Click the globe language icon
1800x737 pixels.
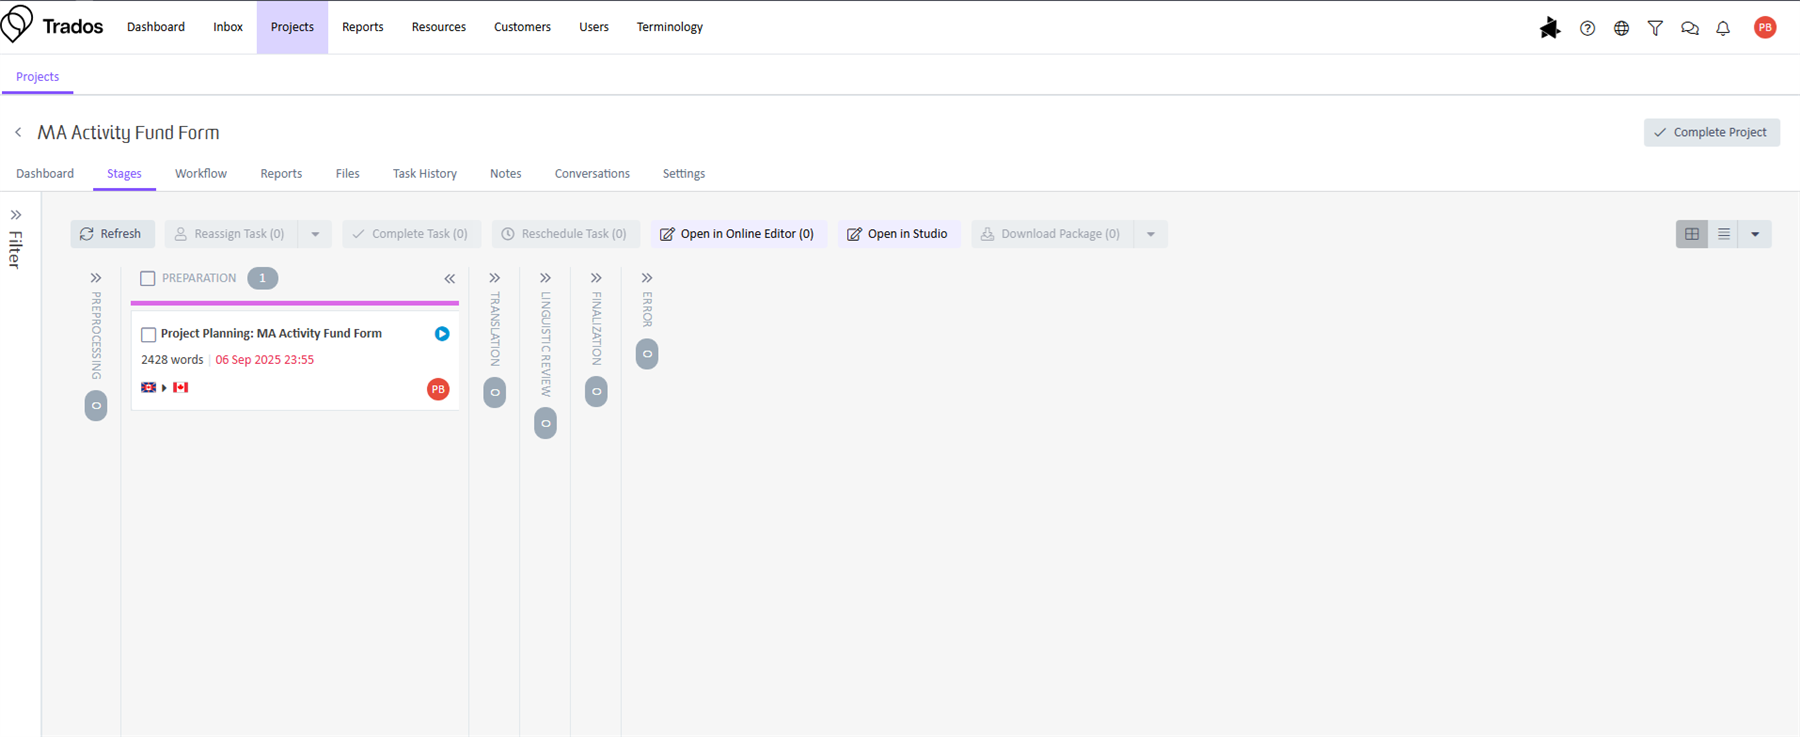tap(1621, 28)
